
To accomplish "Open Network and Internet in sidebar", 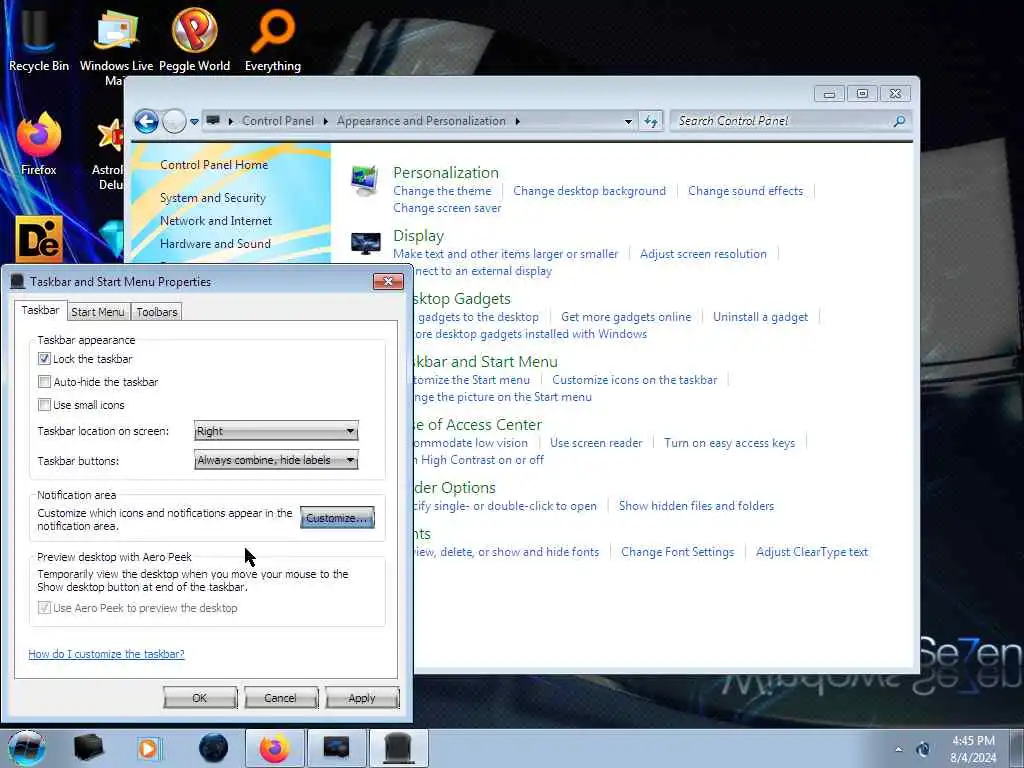I will click(x=216, y=221).
